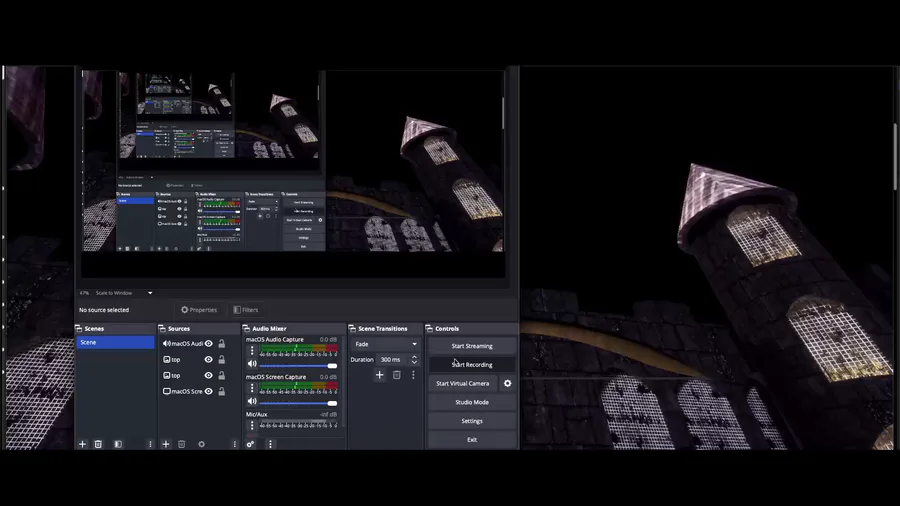The height and width of the screenshot is (506, 900).
Task: Lock the macOS Audio source
Action: (222, 344)
